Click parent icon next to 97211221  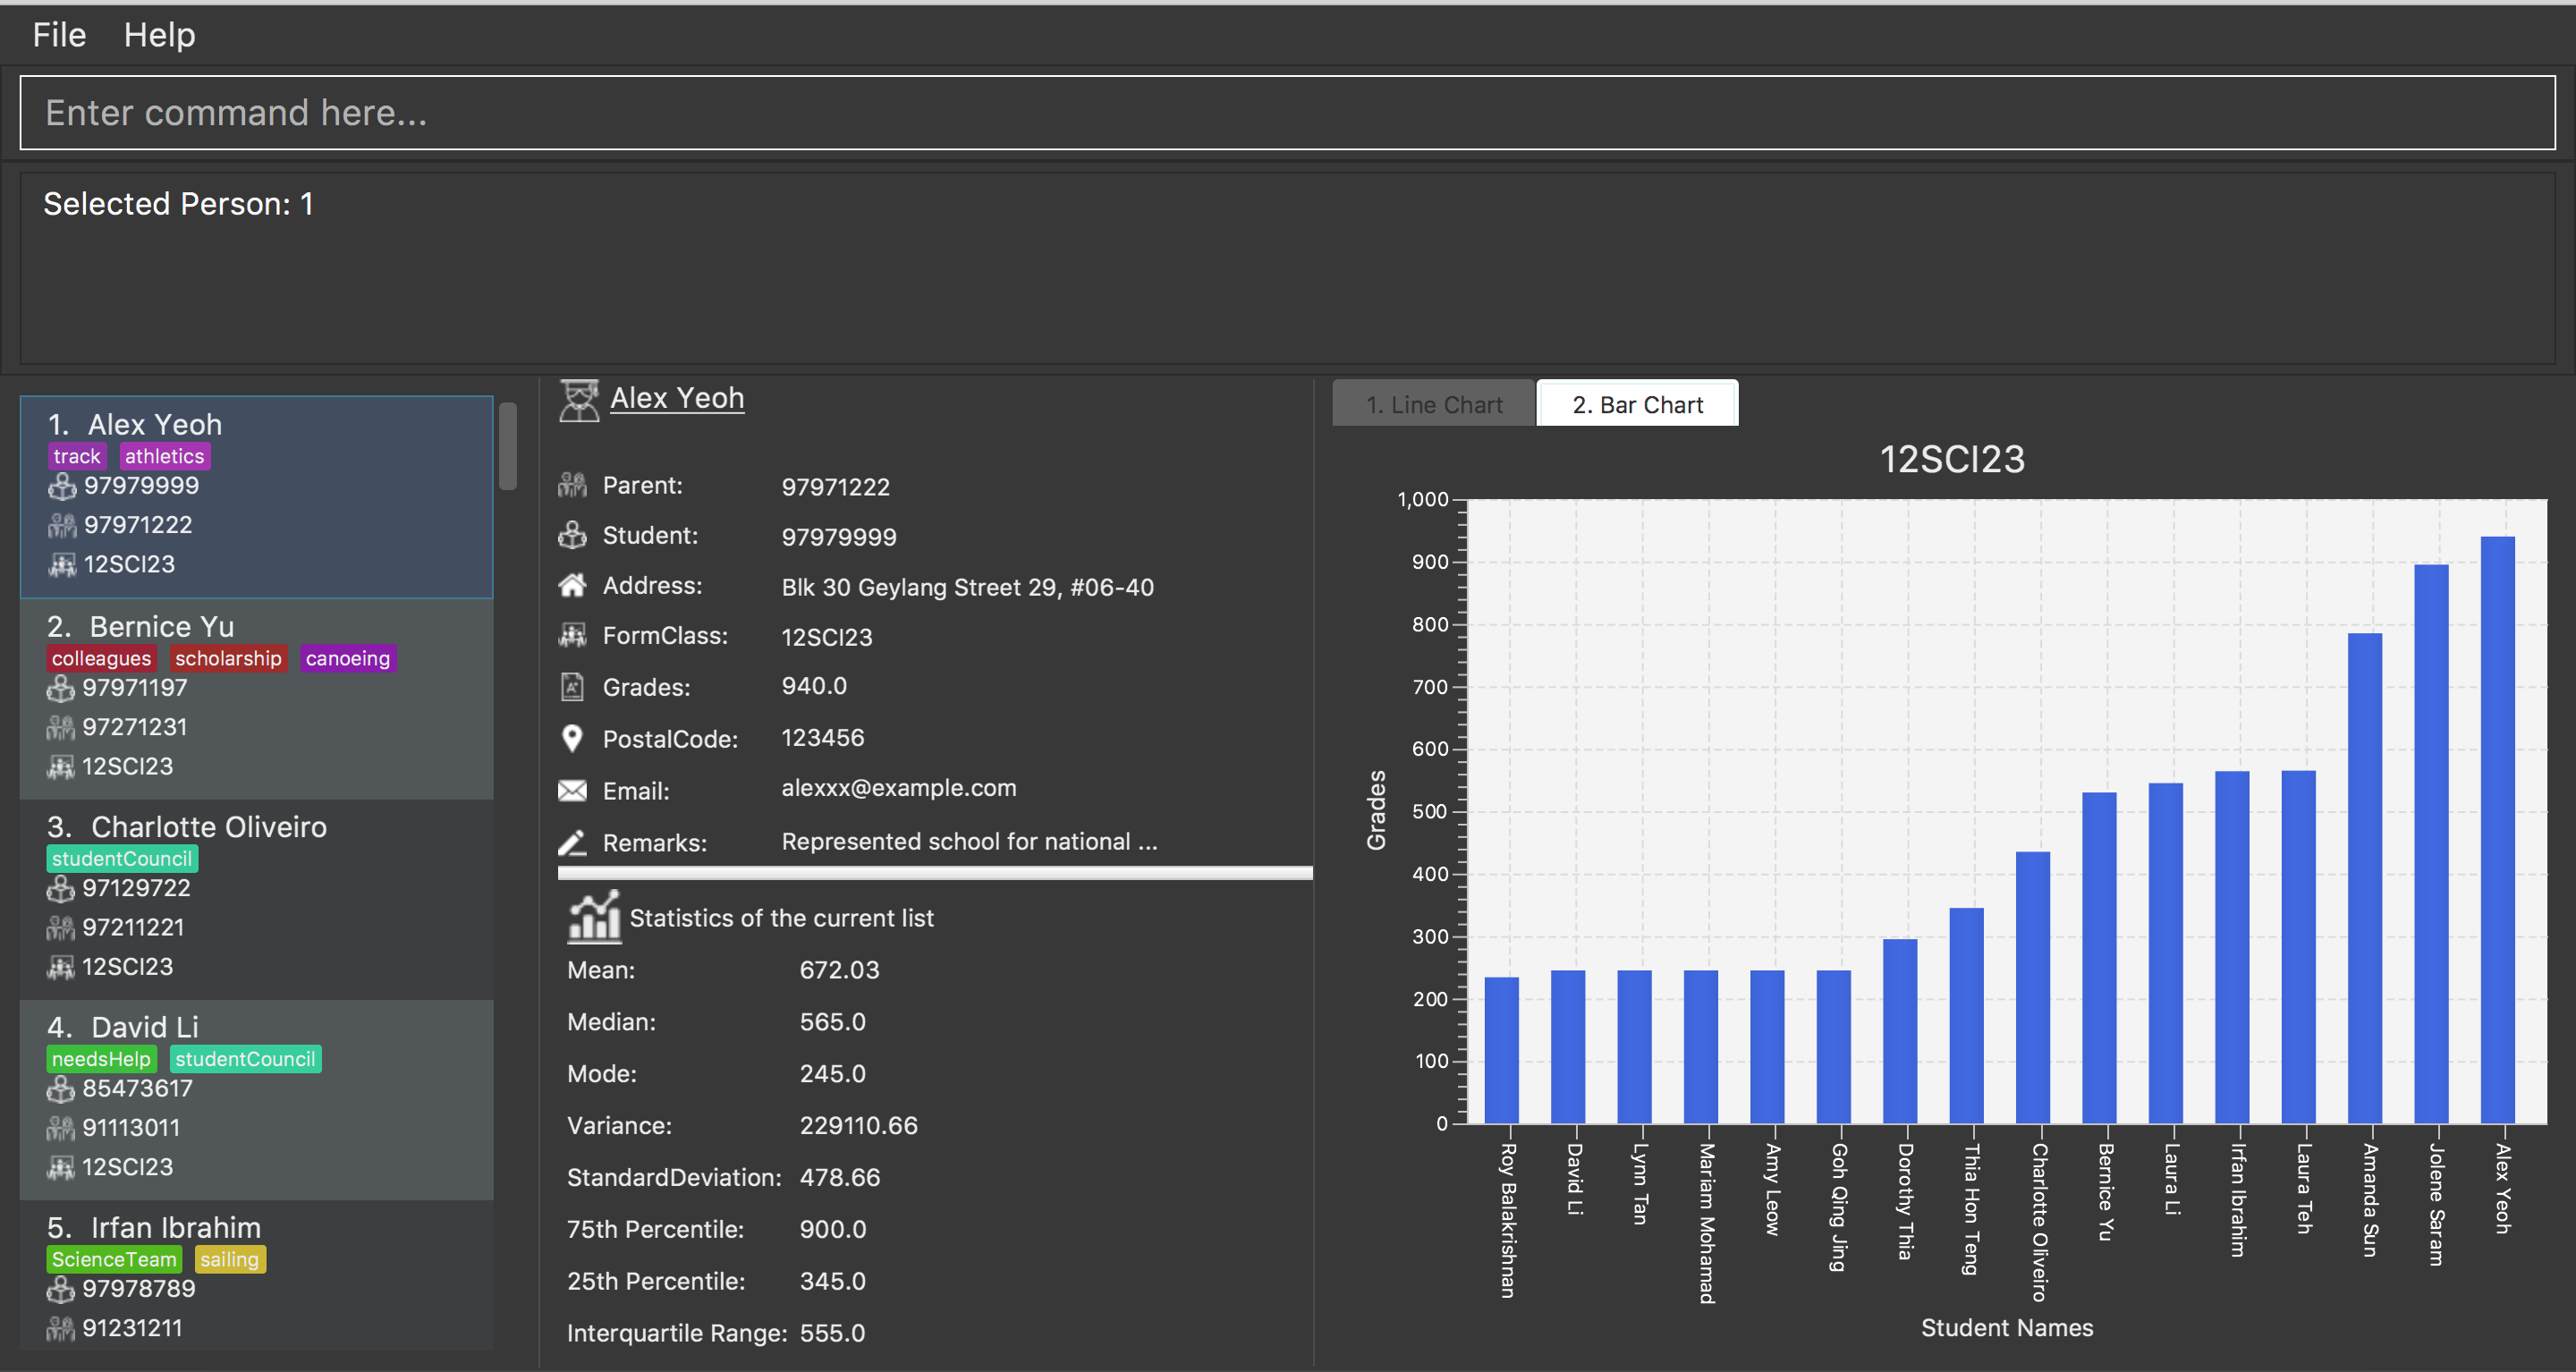[x=60, y=927]
